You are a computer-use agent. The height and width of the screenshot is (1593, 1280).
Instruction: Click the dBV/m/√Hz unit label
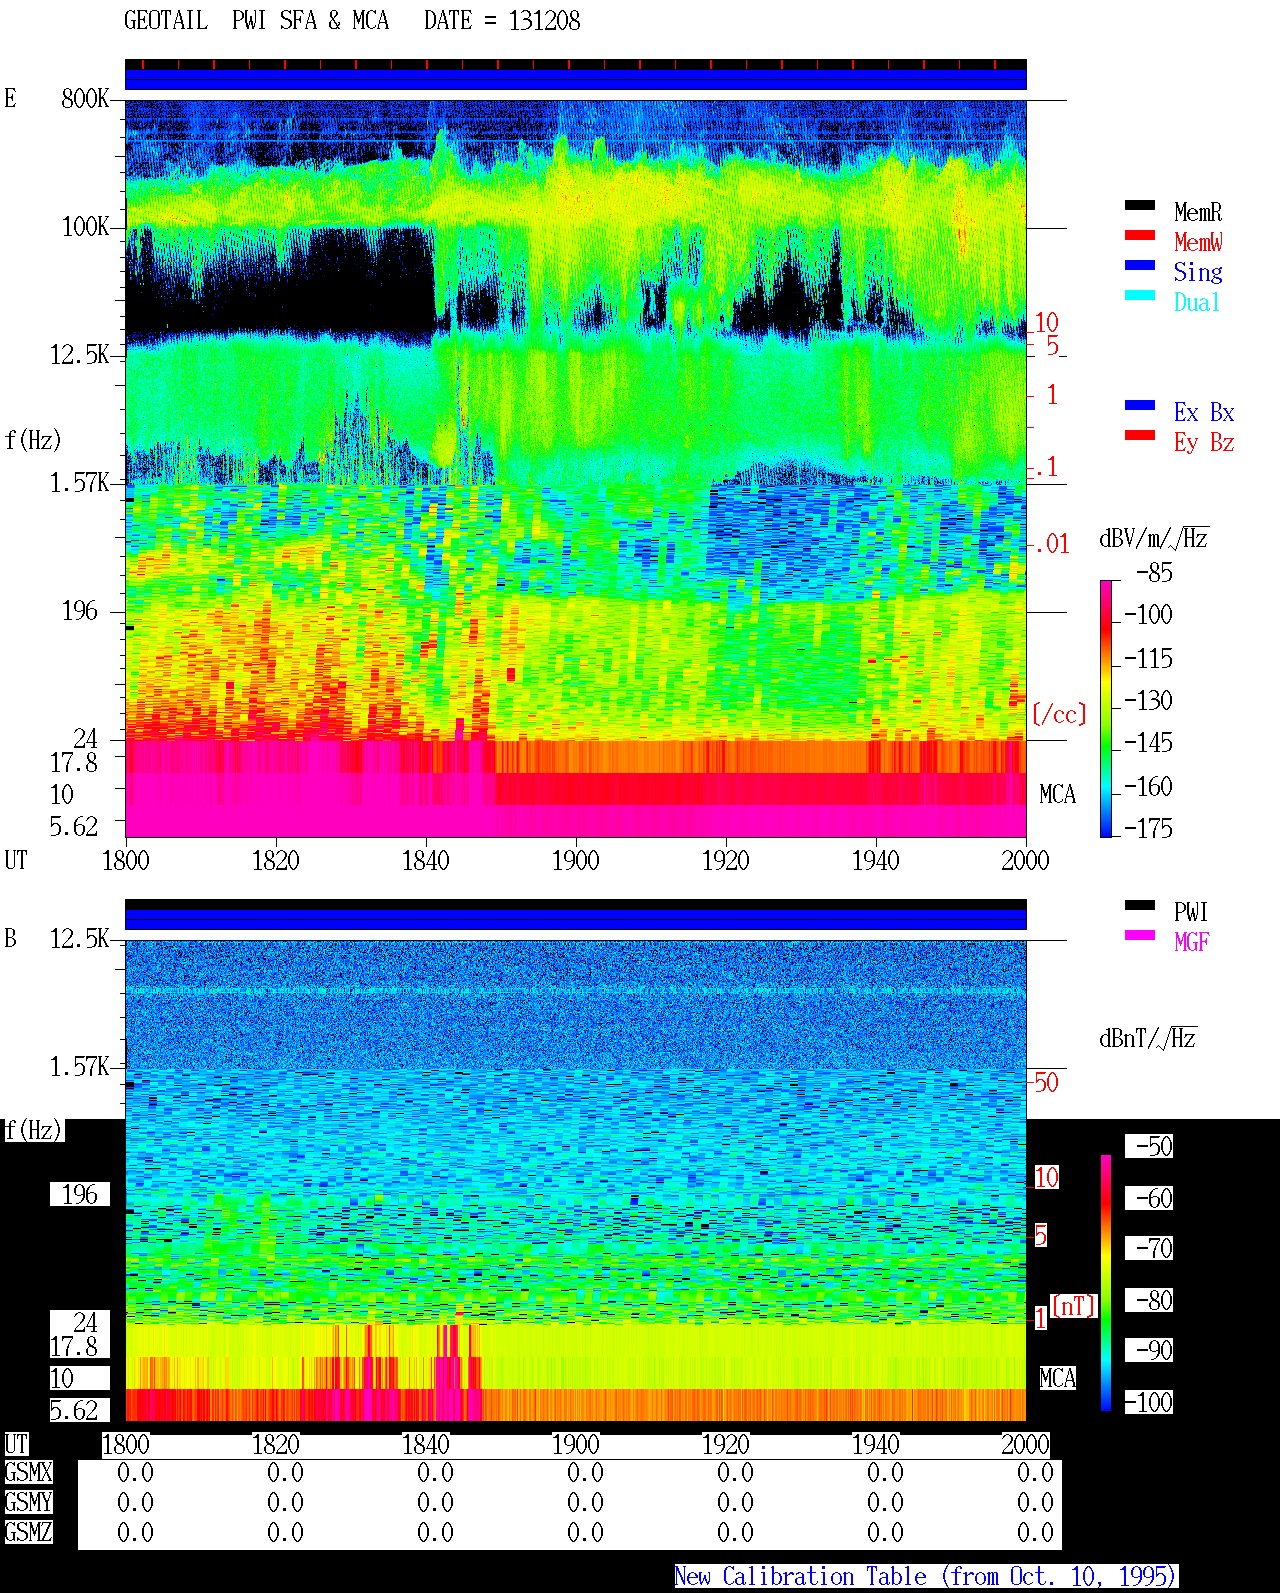[1154, 538]
